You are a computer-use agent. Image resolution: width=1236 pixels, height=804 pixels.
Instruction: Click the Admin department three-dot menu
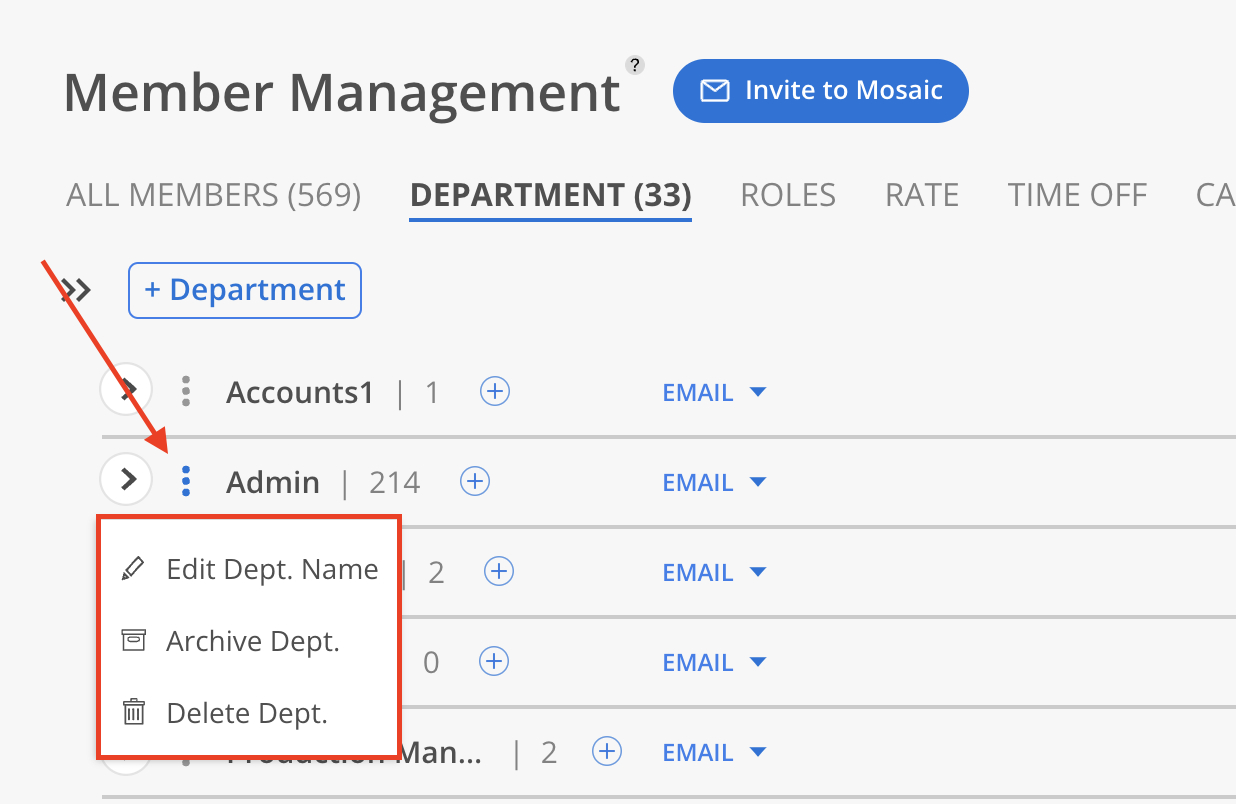pos(186,481)
